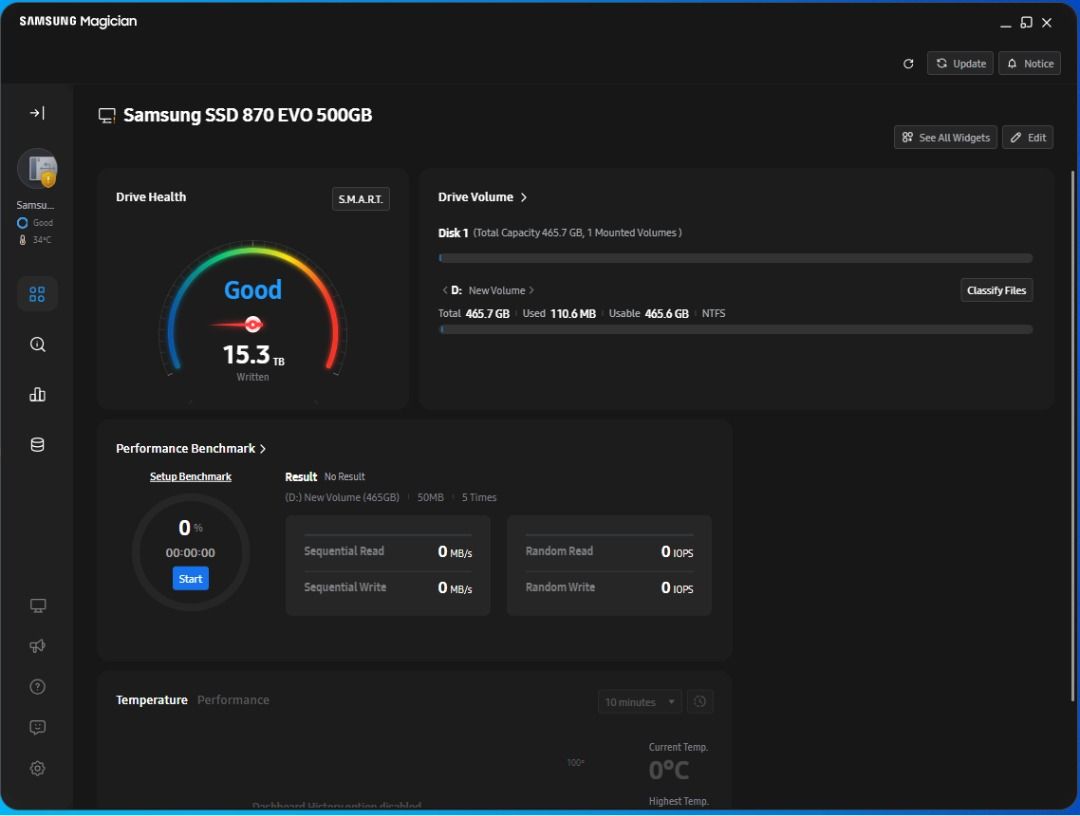
Task: Open the feedback chat bubble icon
Action: coord(37,727)
